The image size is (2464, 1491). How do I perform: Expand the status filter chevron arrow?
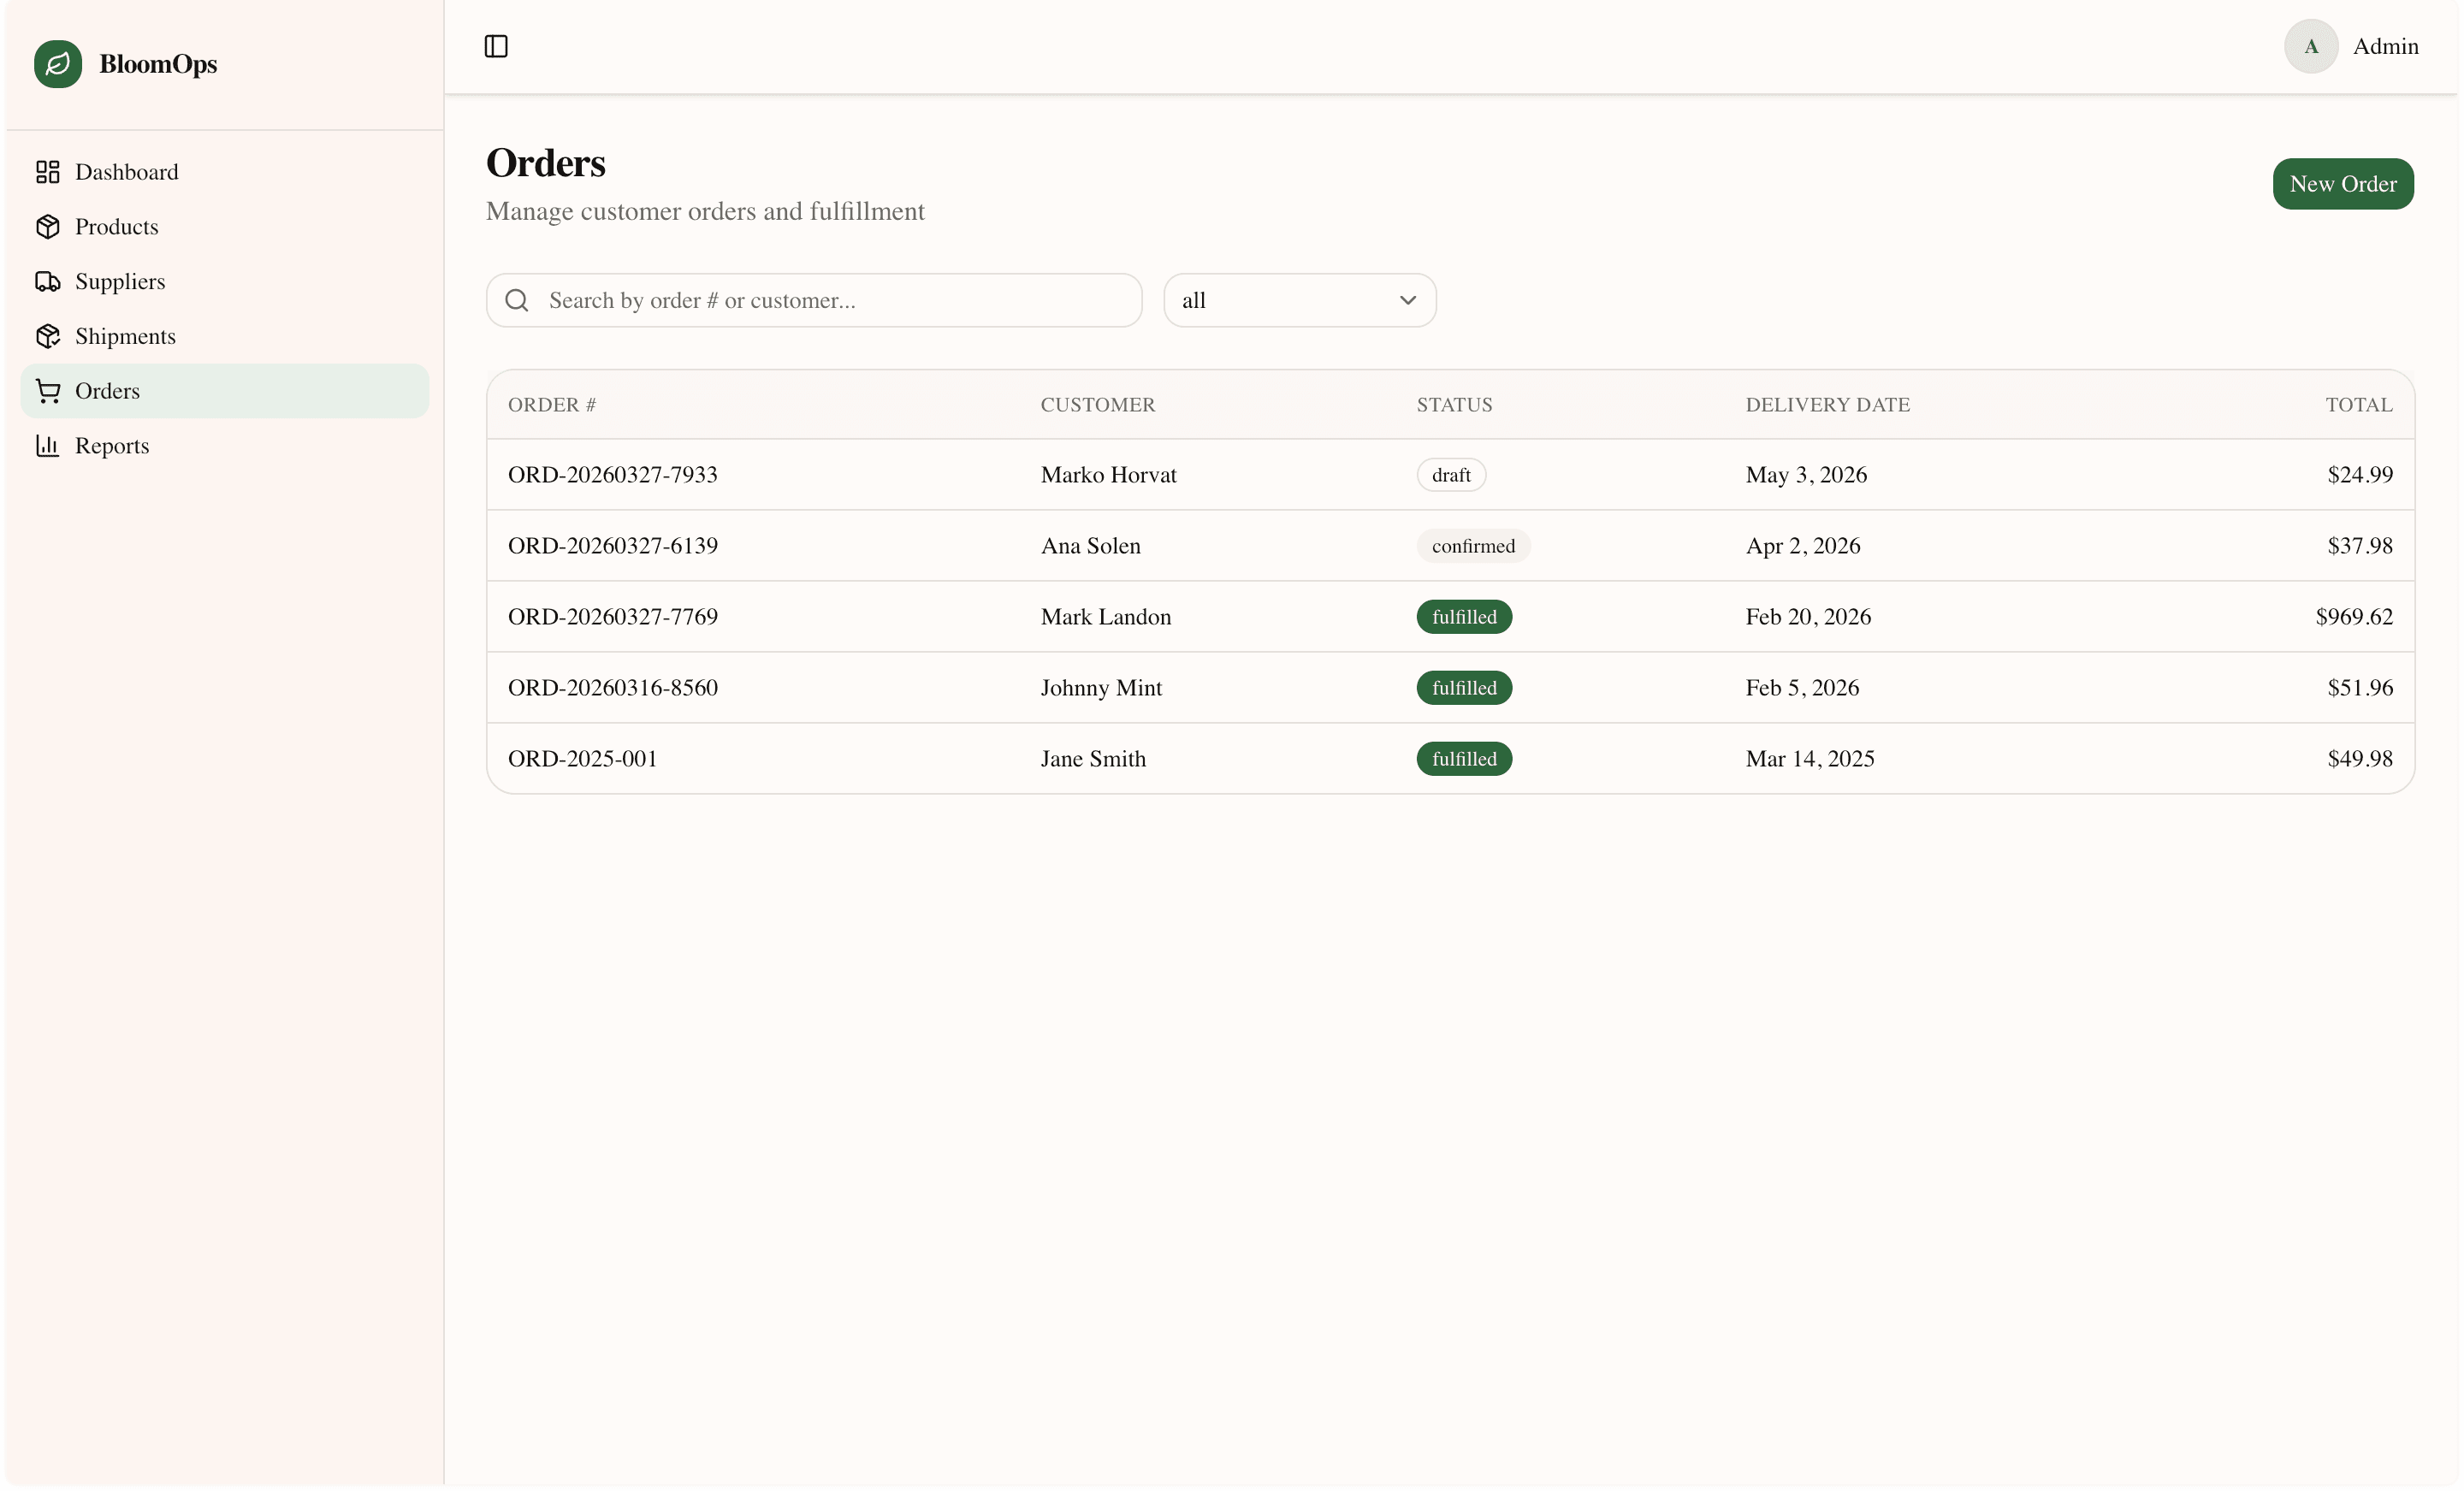tap(1407, 300)
